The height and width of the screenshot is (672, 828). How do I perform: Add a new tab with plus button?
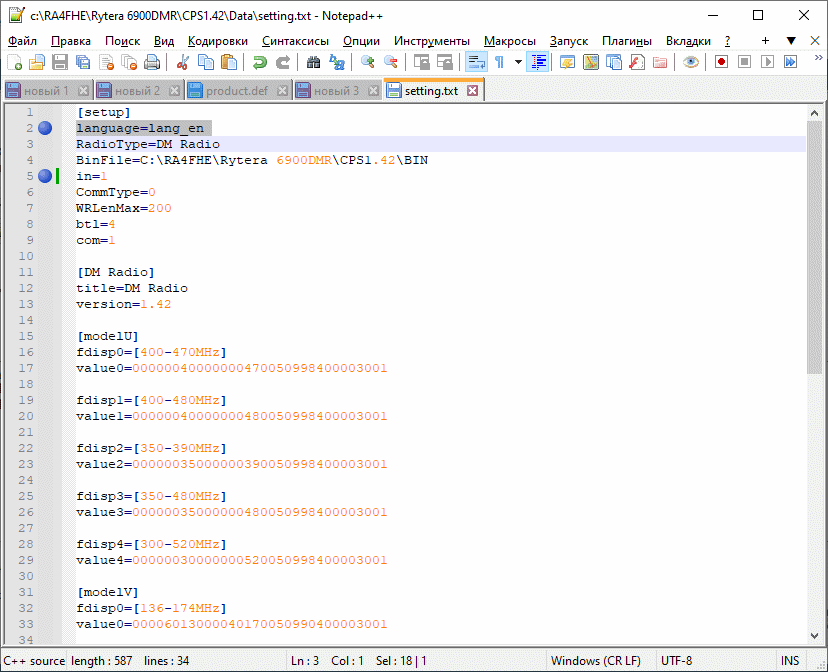(765, 41)
